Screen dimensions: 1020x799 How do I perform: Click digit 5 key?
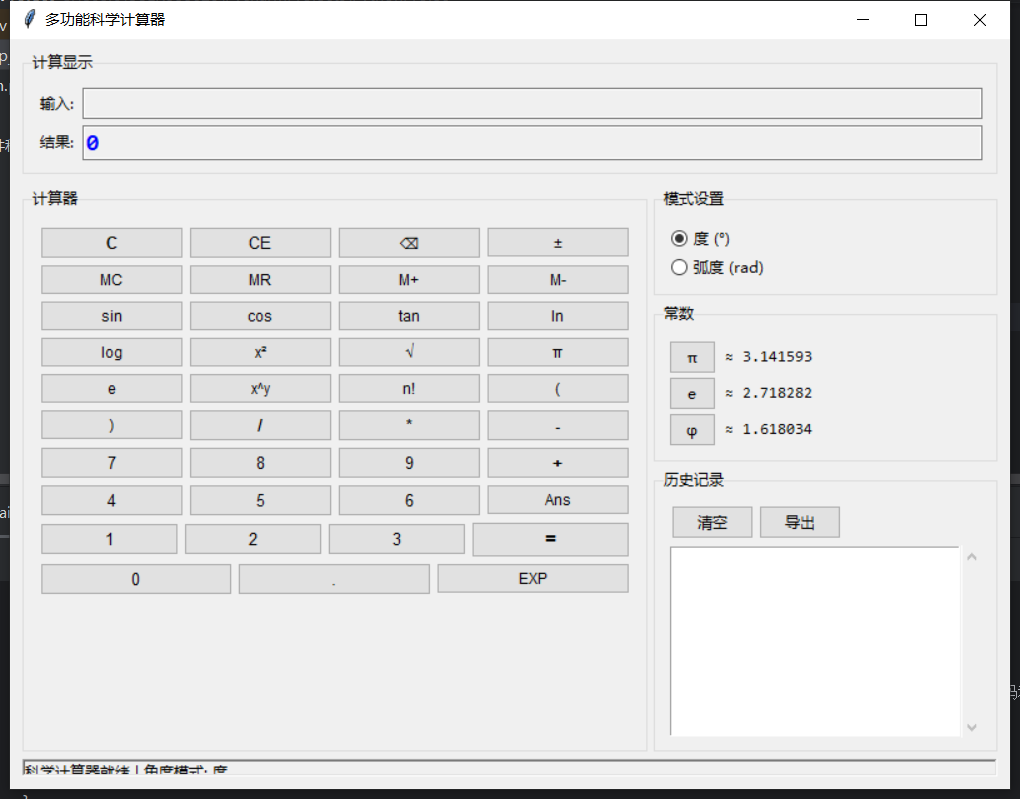click(x=260, y=500)
